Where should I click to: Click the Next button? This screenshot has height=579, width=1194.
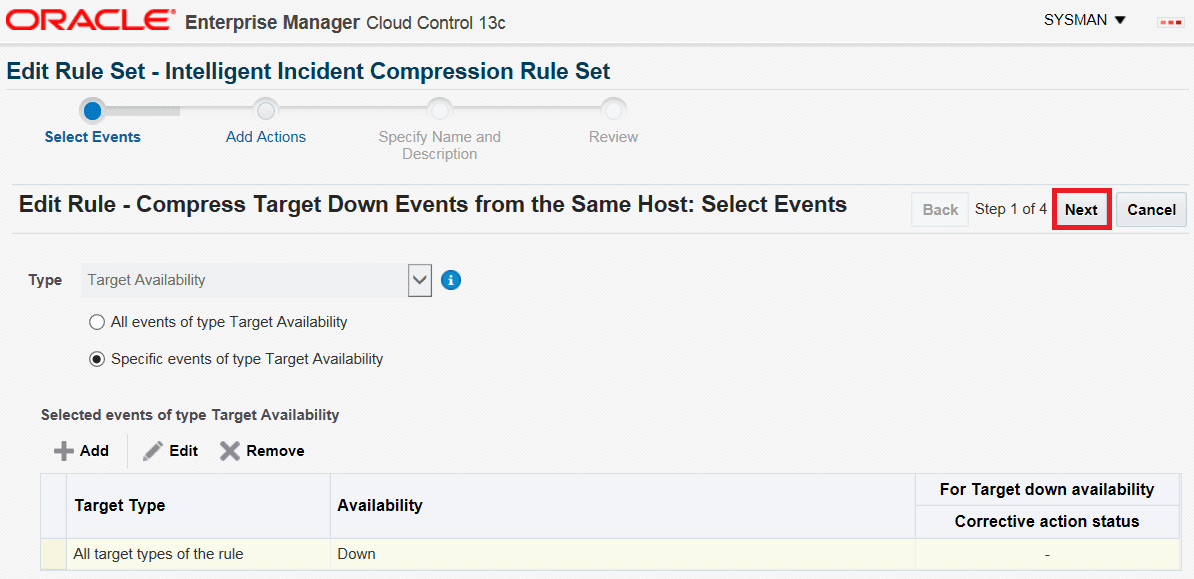click(1081, 210)
